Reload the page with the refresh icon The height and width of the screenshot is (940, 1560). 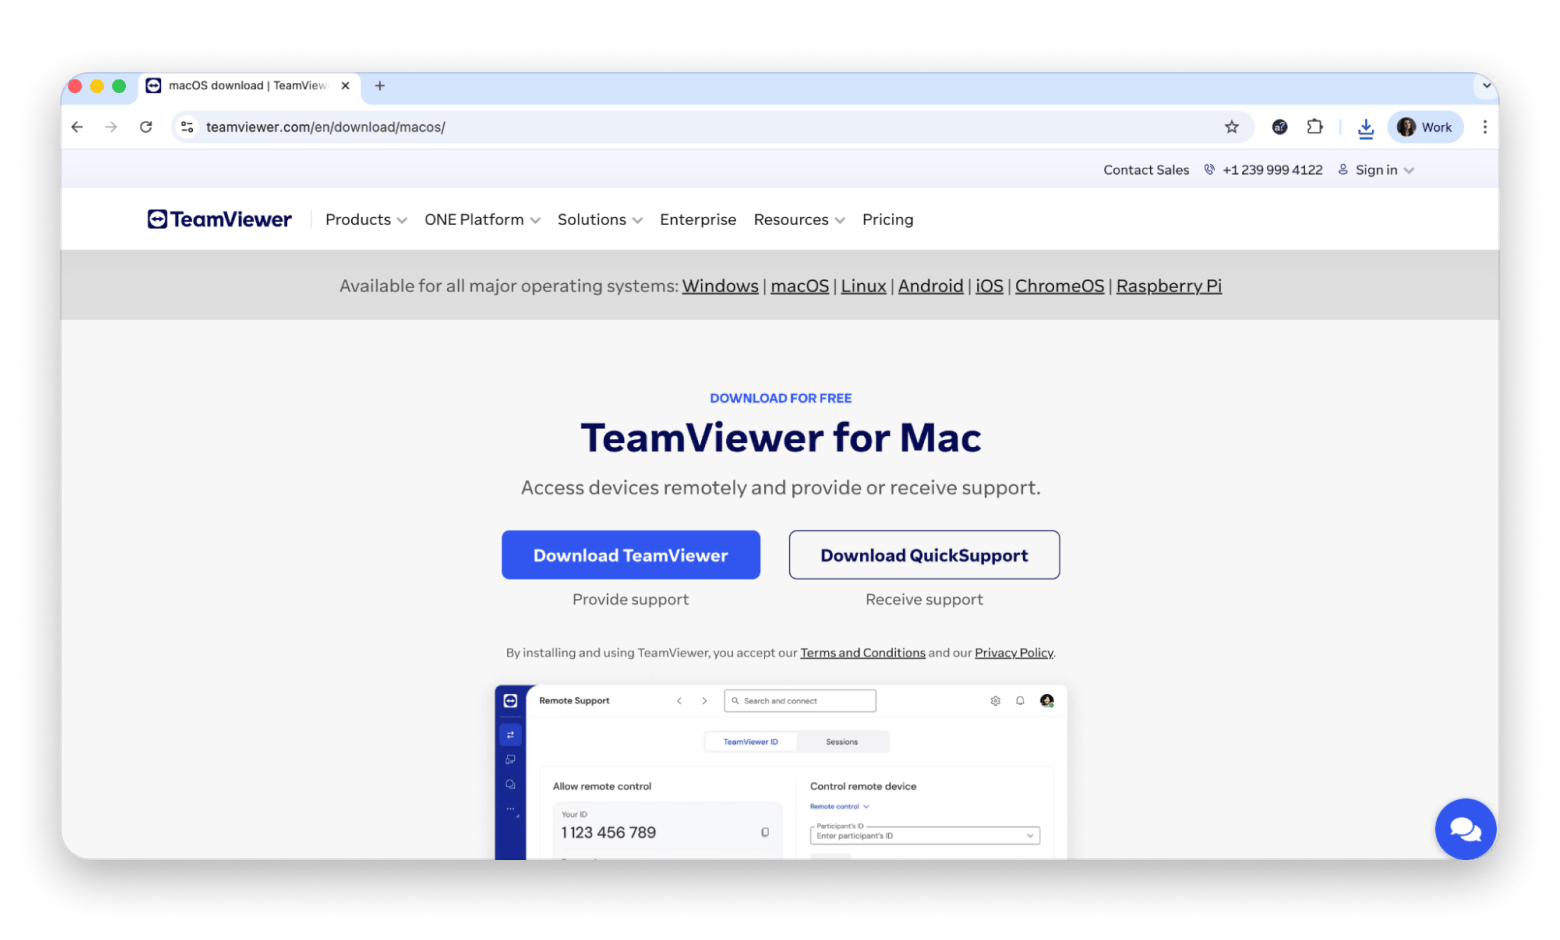(146, 127)
